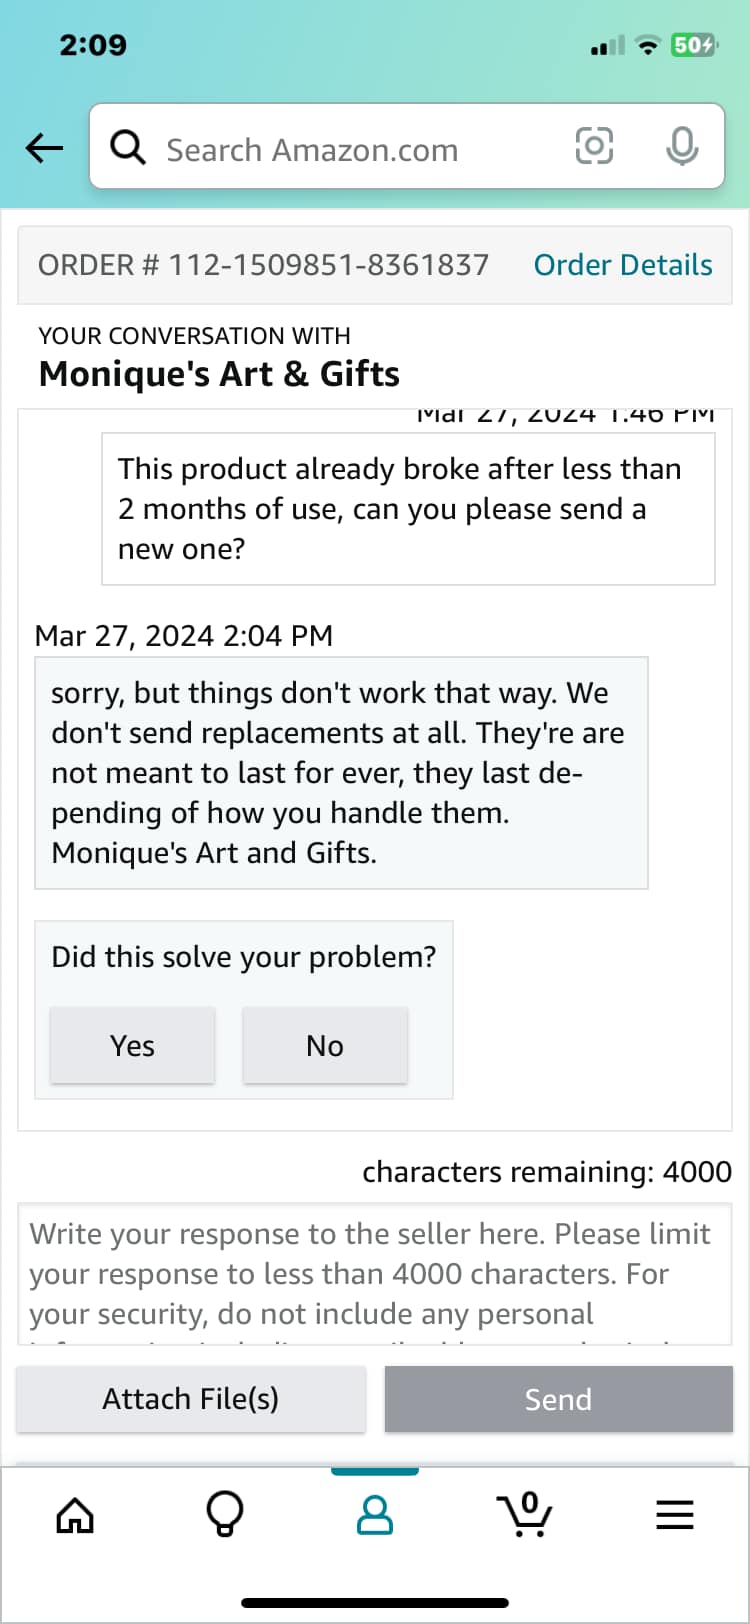The image size is (750, 1624).
Task: Click the Send button
Action: pyautogui.click(x=559, y=1399)
